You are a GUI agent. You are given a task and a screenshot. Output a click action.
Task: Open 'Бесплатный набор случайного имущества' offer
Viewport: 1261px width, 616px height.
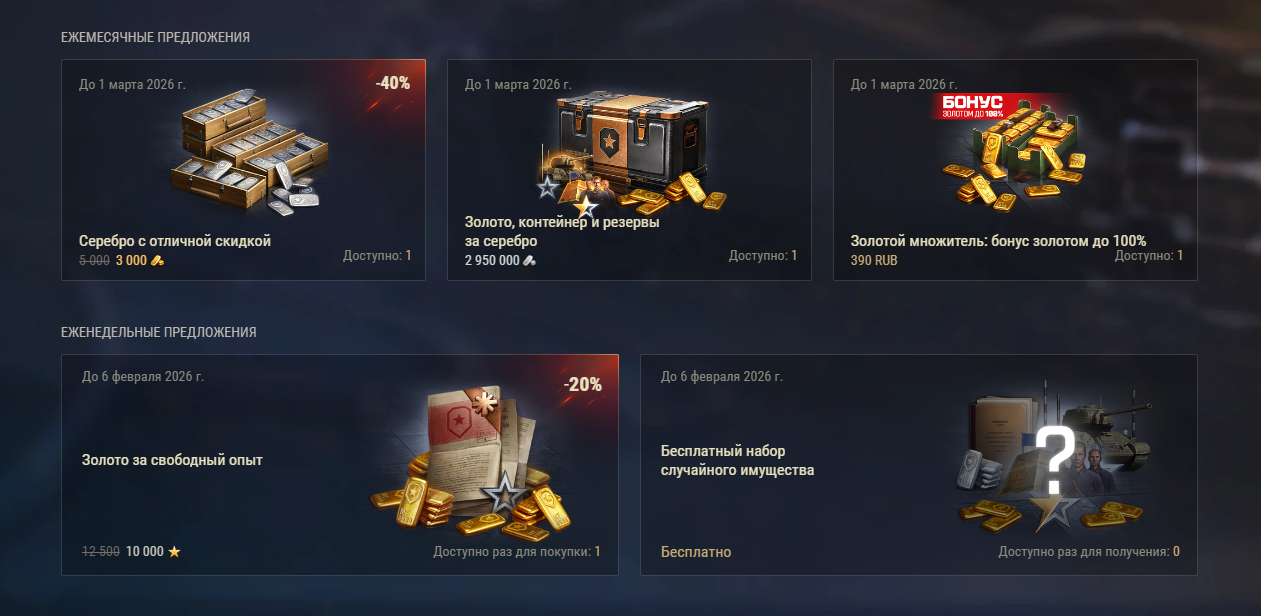(738, 461)
